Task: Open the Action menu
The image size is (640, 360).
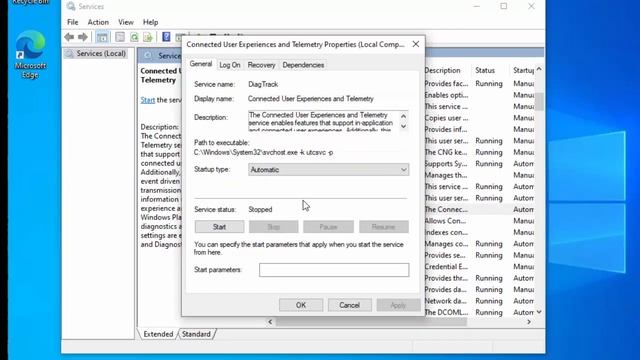Action: pos(98,22)
